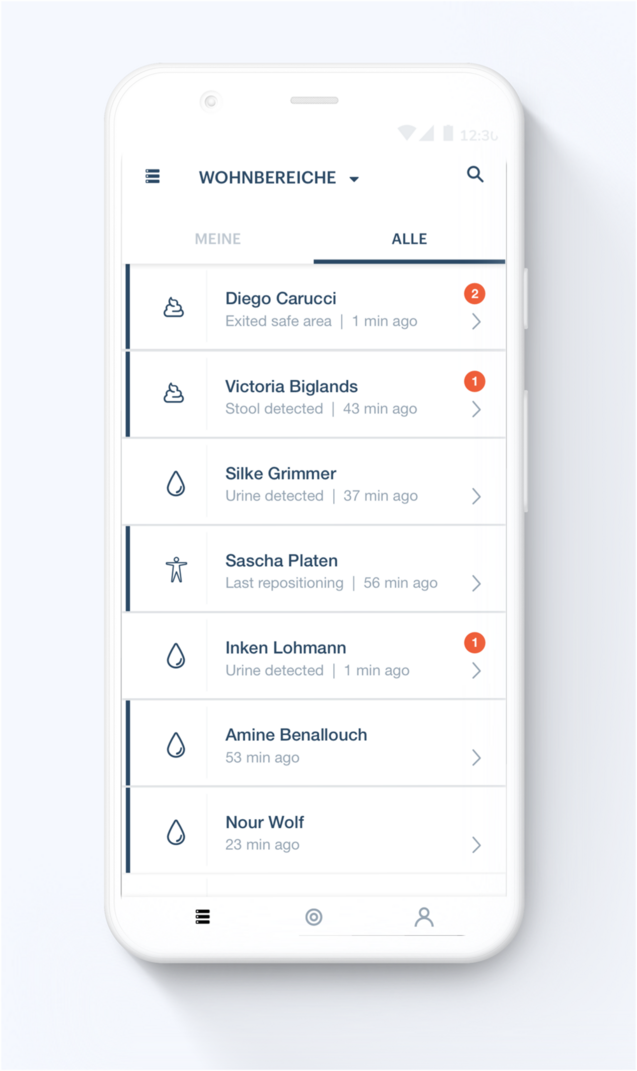This screenshot has height=1071, width=637.
Task: Click urine drop icon for Silke Grimmer
Action: point(175,484)
